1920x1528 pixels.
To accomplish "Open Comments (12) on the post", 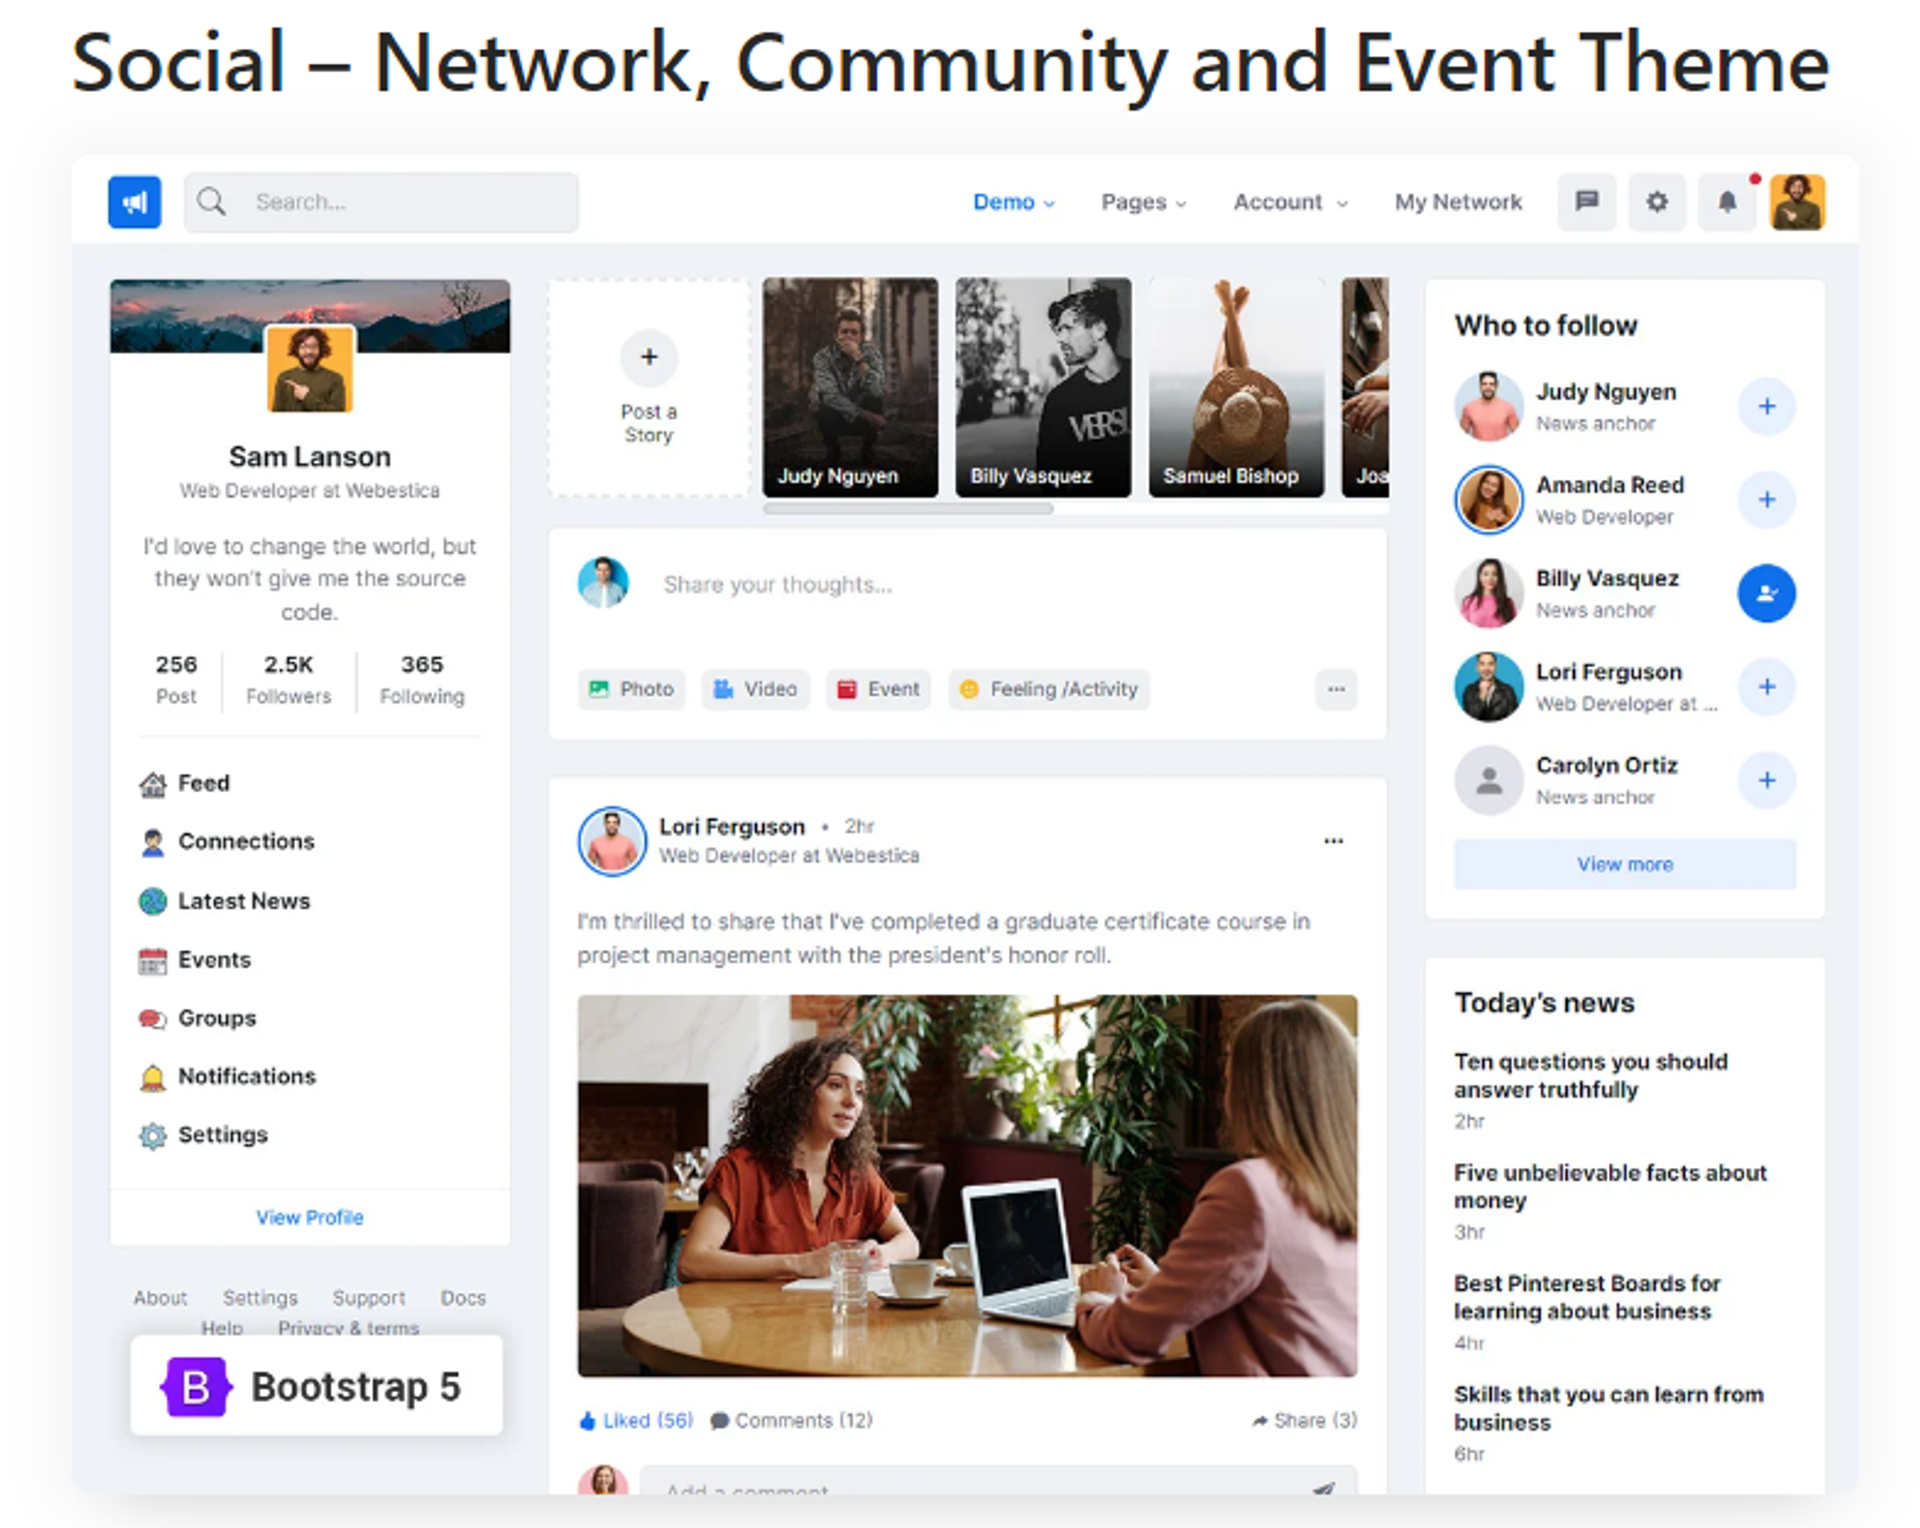I will 791,1420.
